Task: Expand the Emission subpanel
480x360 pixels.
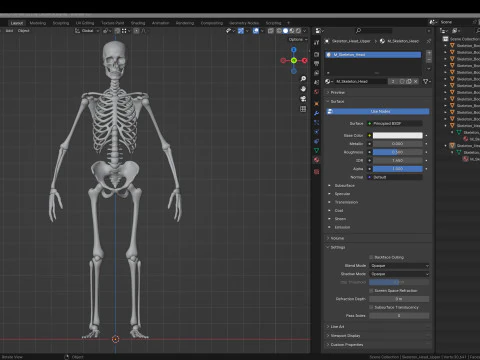Action: point(341,227)
